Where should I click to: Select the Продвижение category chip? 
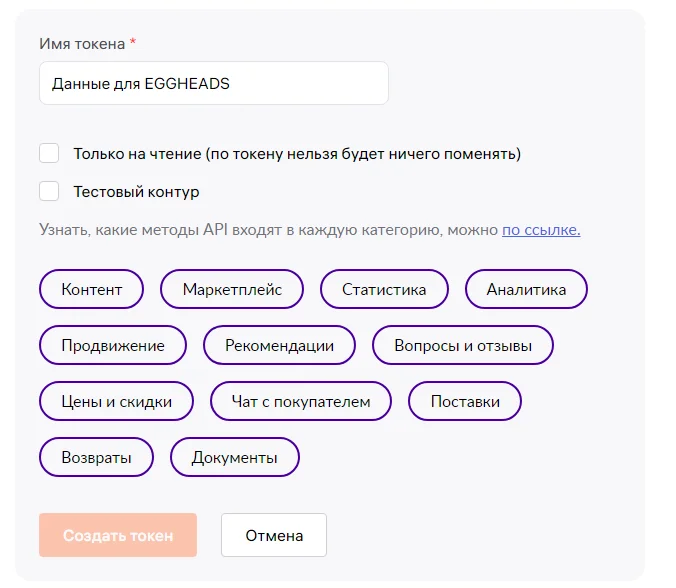click(x=113, y=345)
